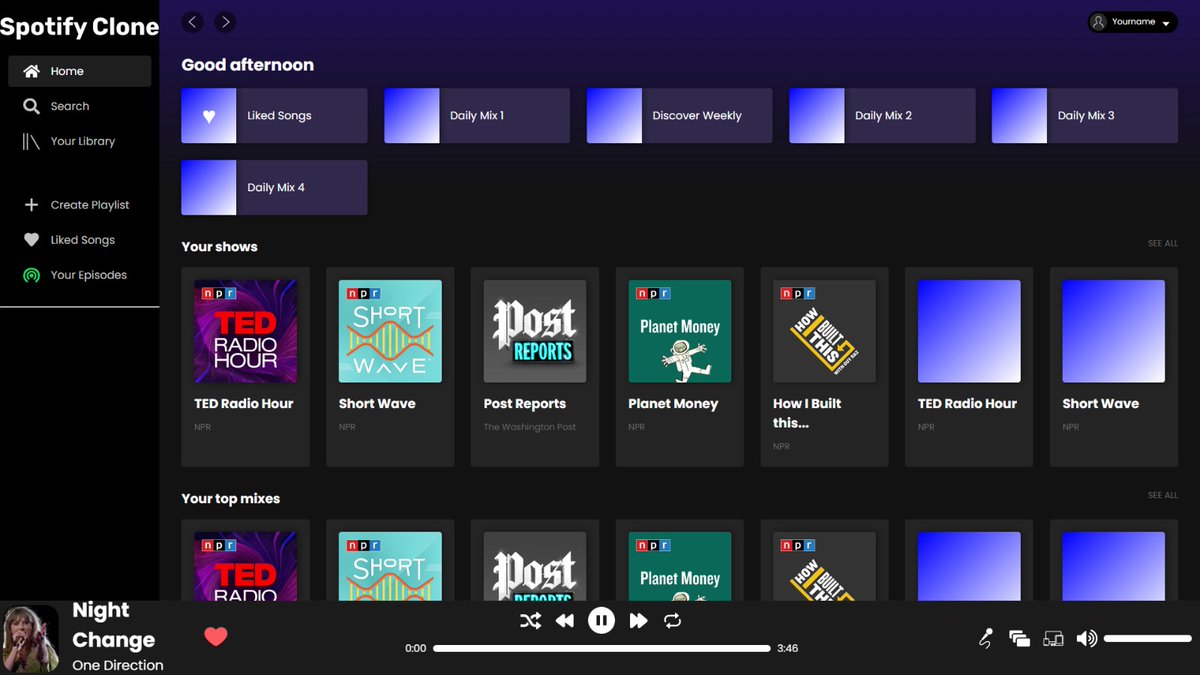
Task: Open the play queue icon
Action: tap(1019, 638)
